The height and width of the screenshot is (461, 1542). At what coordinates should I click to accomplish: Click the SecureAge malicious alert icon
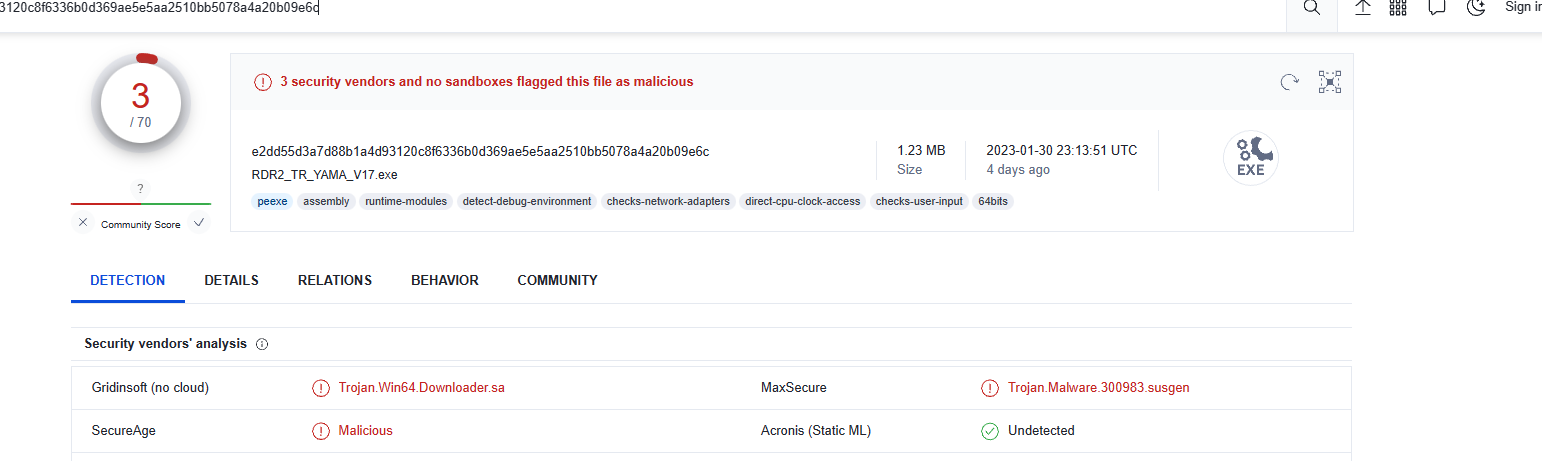(x=321, y=431)
